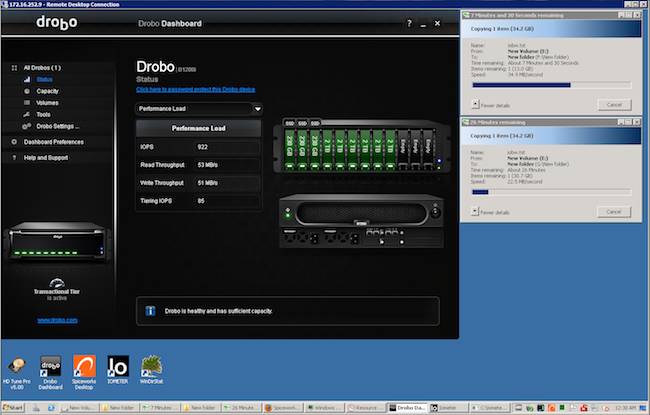The image size is (650, 415).
Task: Click the Transactional Tier gauge icon
Action: [57, 283]
